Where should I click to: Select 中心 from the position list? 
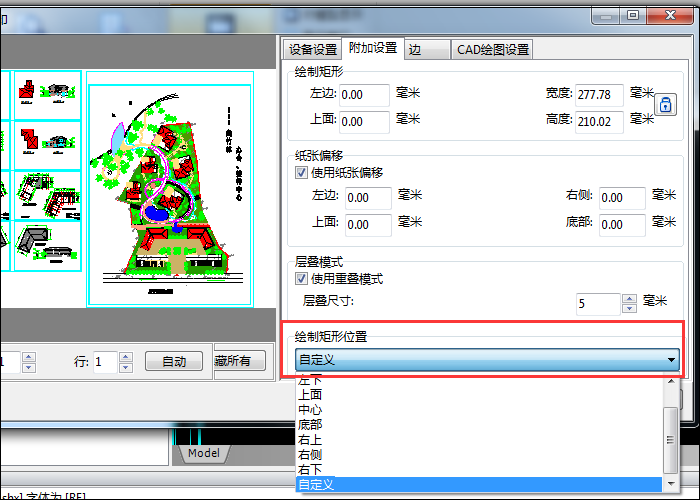pyautogui.click(x=310, y=410)
